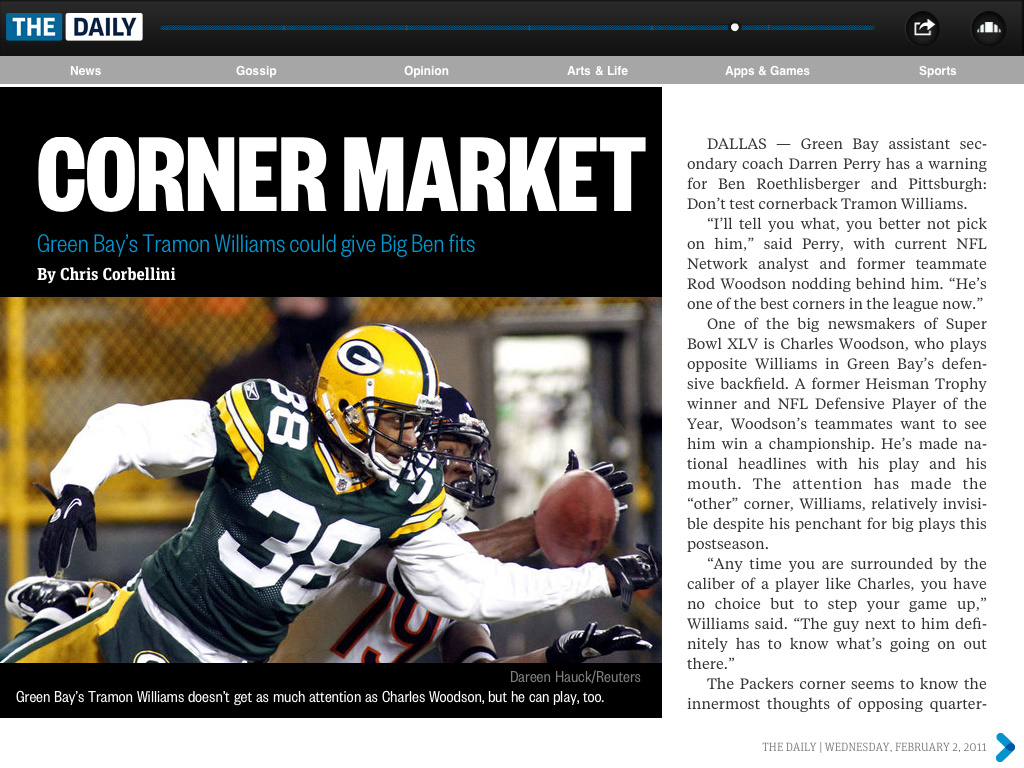Screen dimensions: 1024x768
Task: Select the Sports tab
Action: pos(938,71)
